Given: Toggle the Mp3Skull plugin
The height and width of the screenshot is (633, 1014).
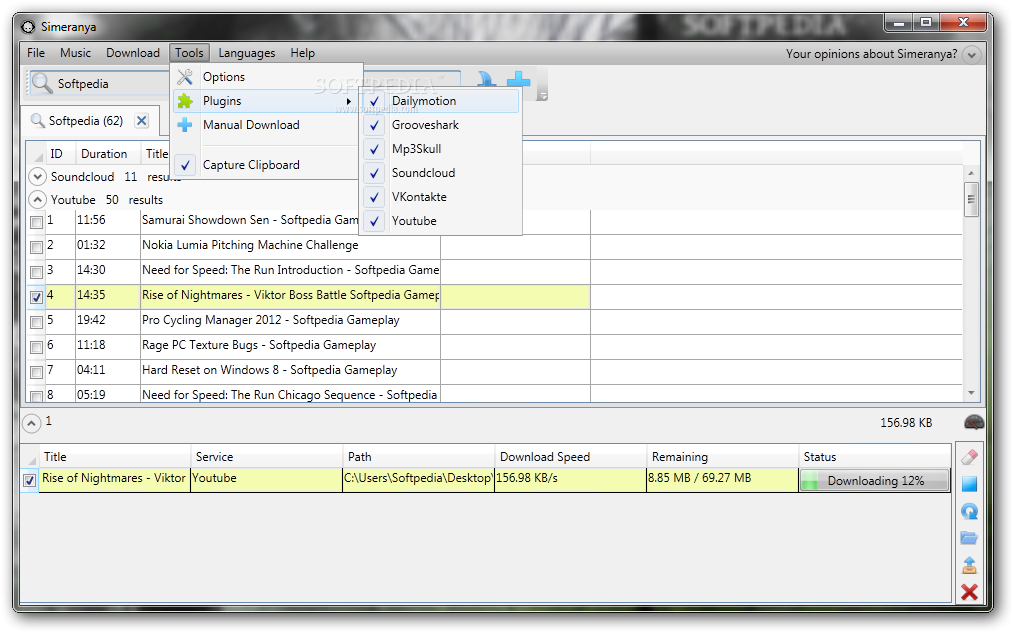Looking at the screenshot, I should coord(440,149).
